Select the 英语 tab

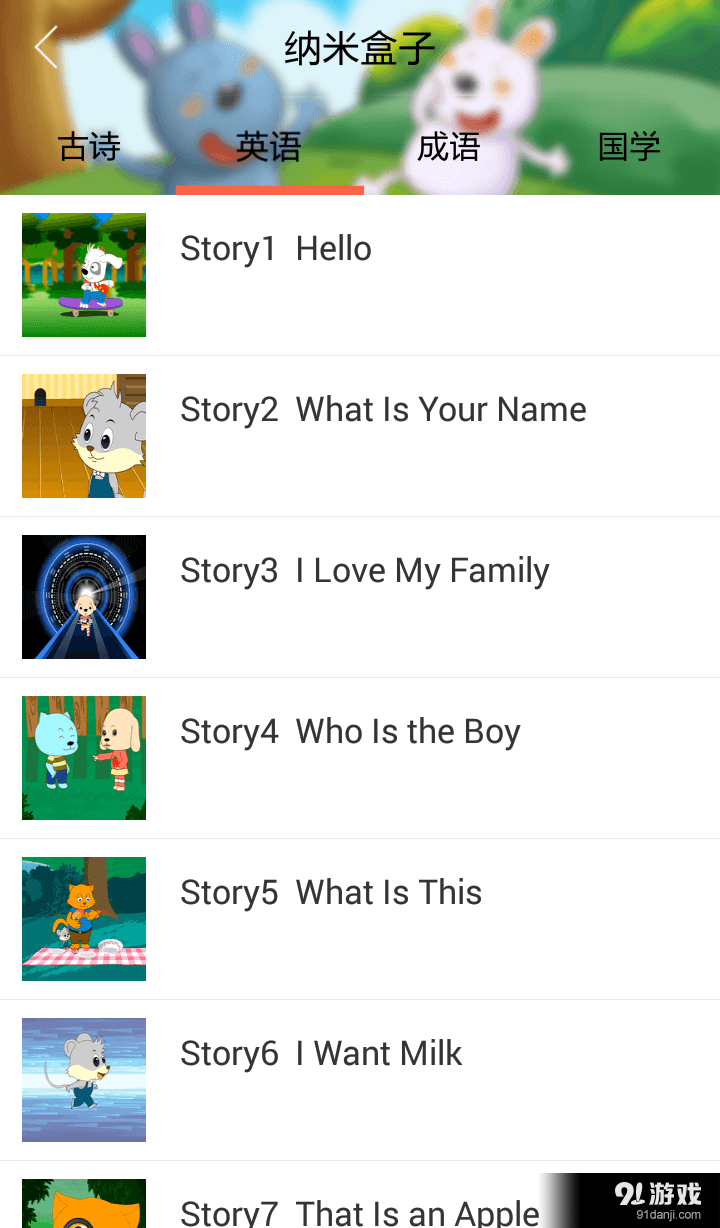tap(268, 147)
